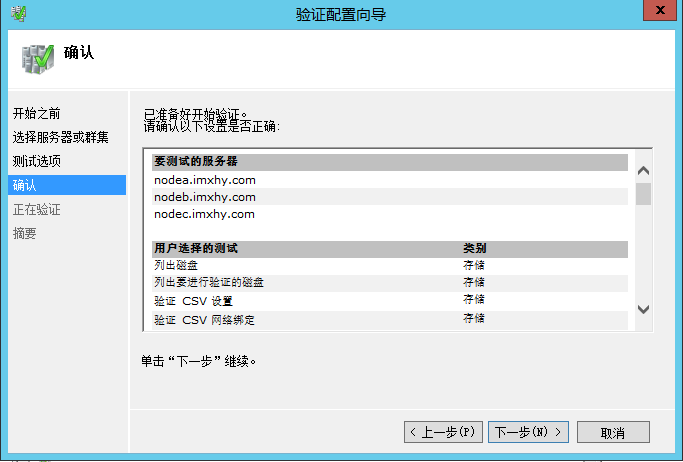Click the 摘要 step

[24, 233]
